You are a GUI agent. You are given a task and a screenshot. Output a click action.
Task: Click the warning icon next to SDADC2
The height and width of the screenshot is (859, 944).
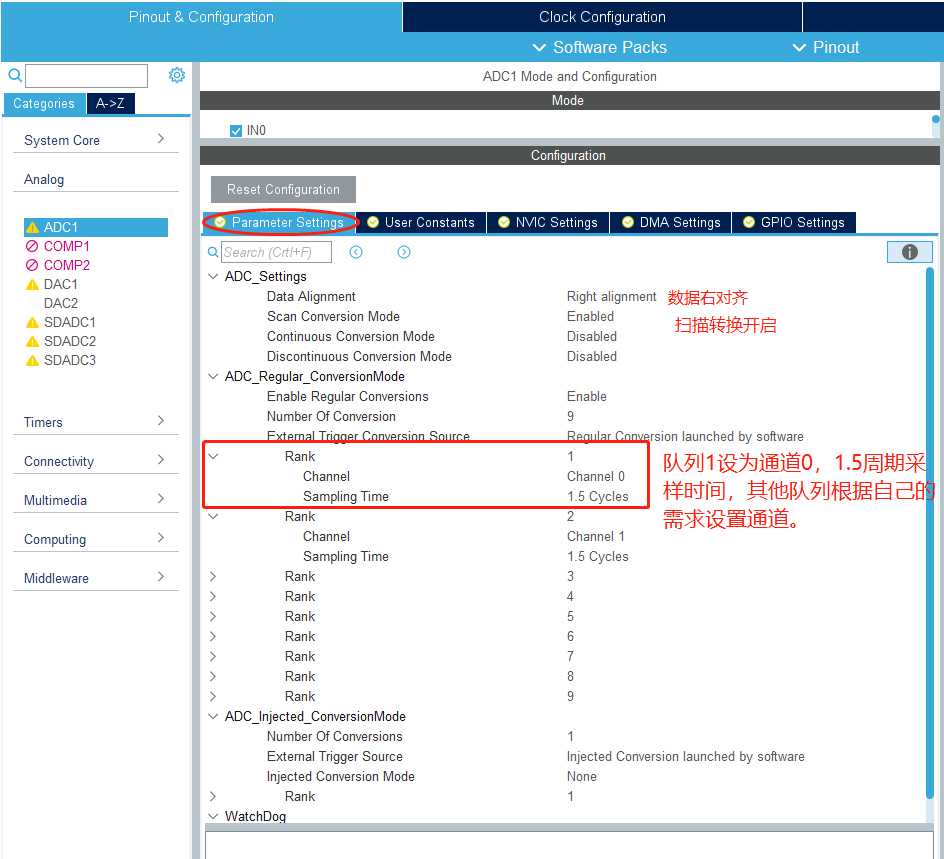pyautogui.click(x=33, y=342)
